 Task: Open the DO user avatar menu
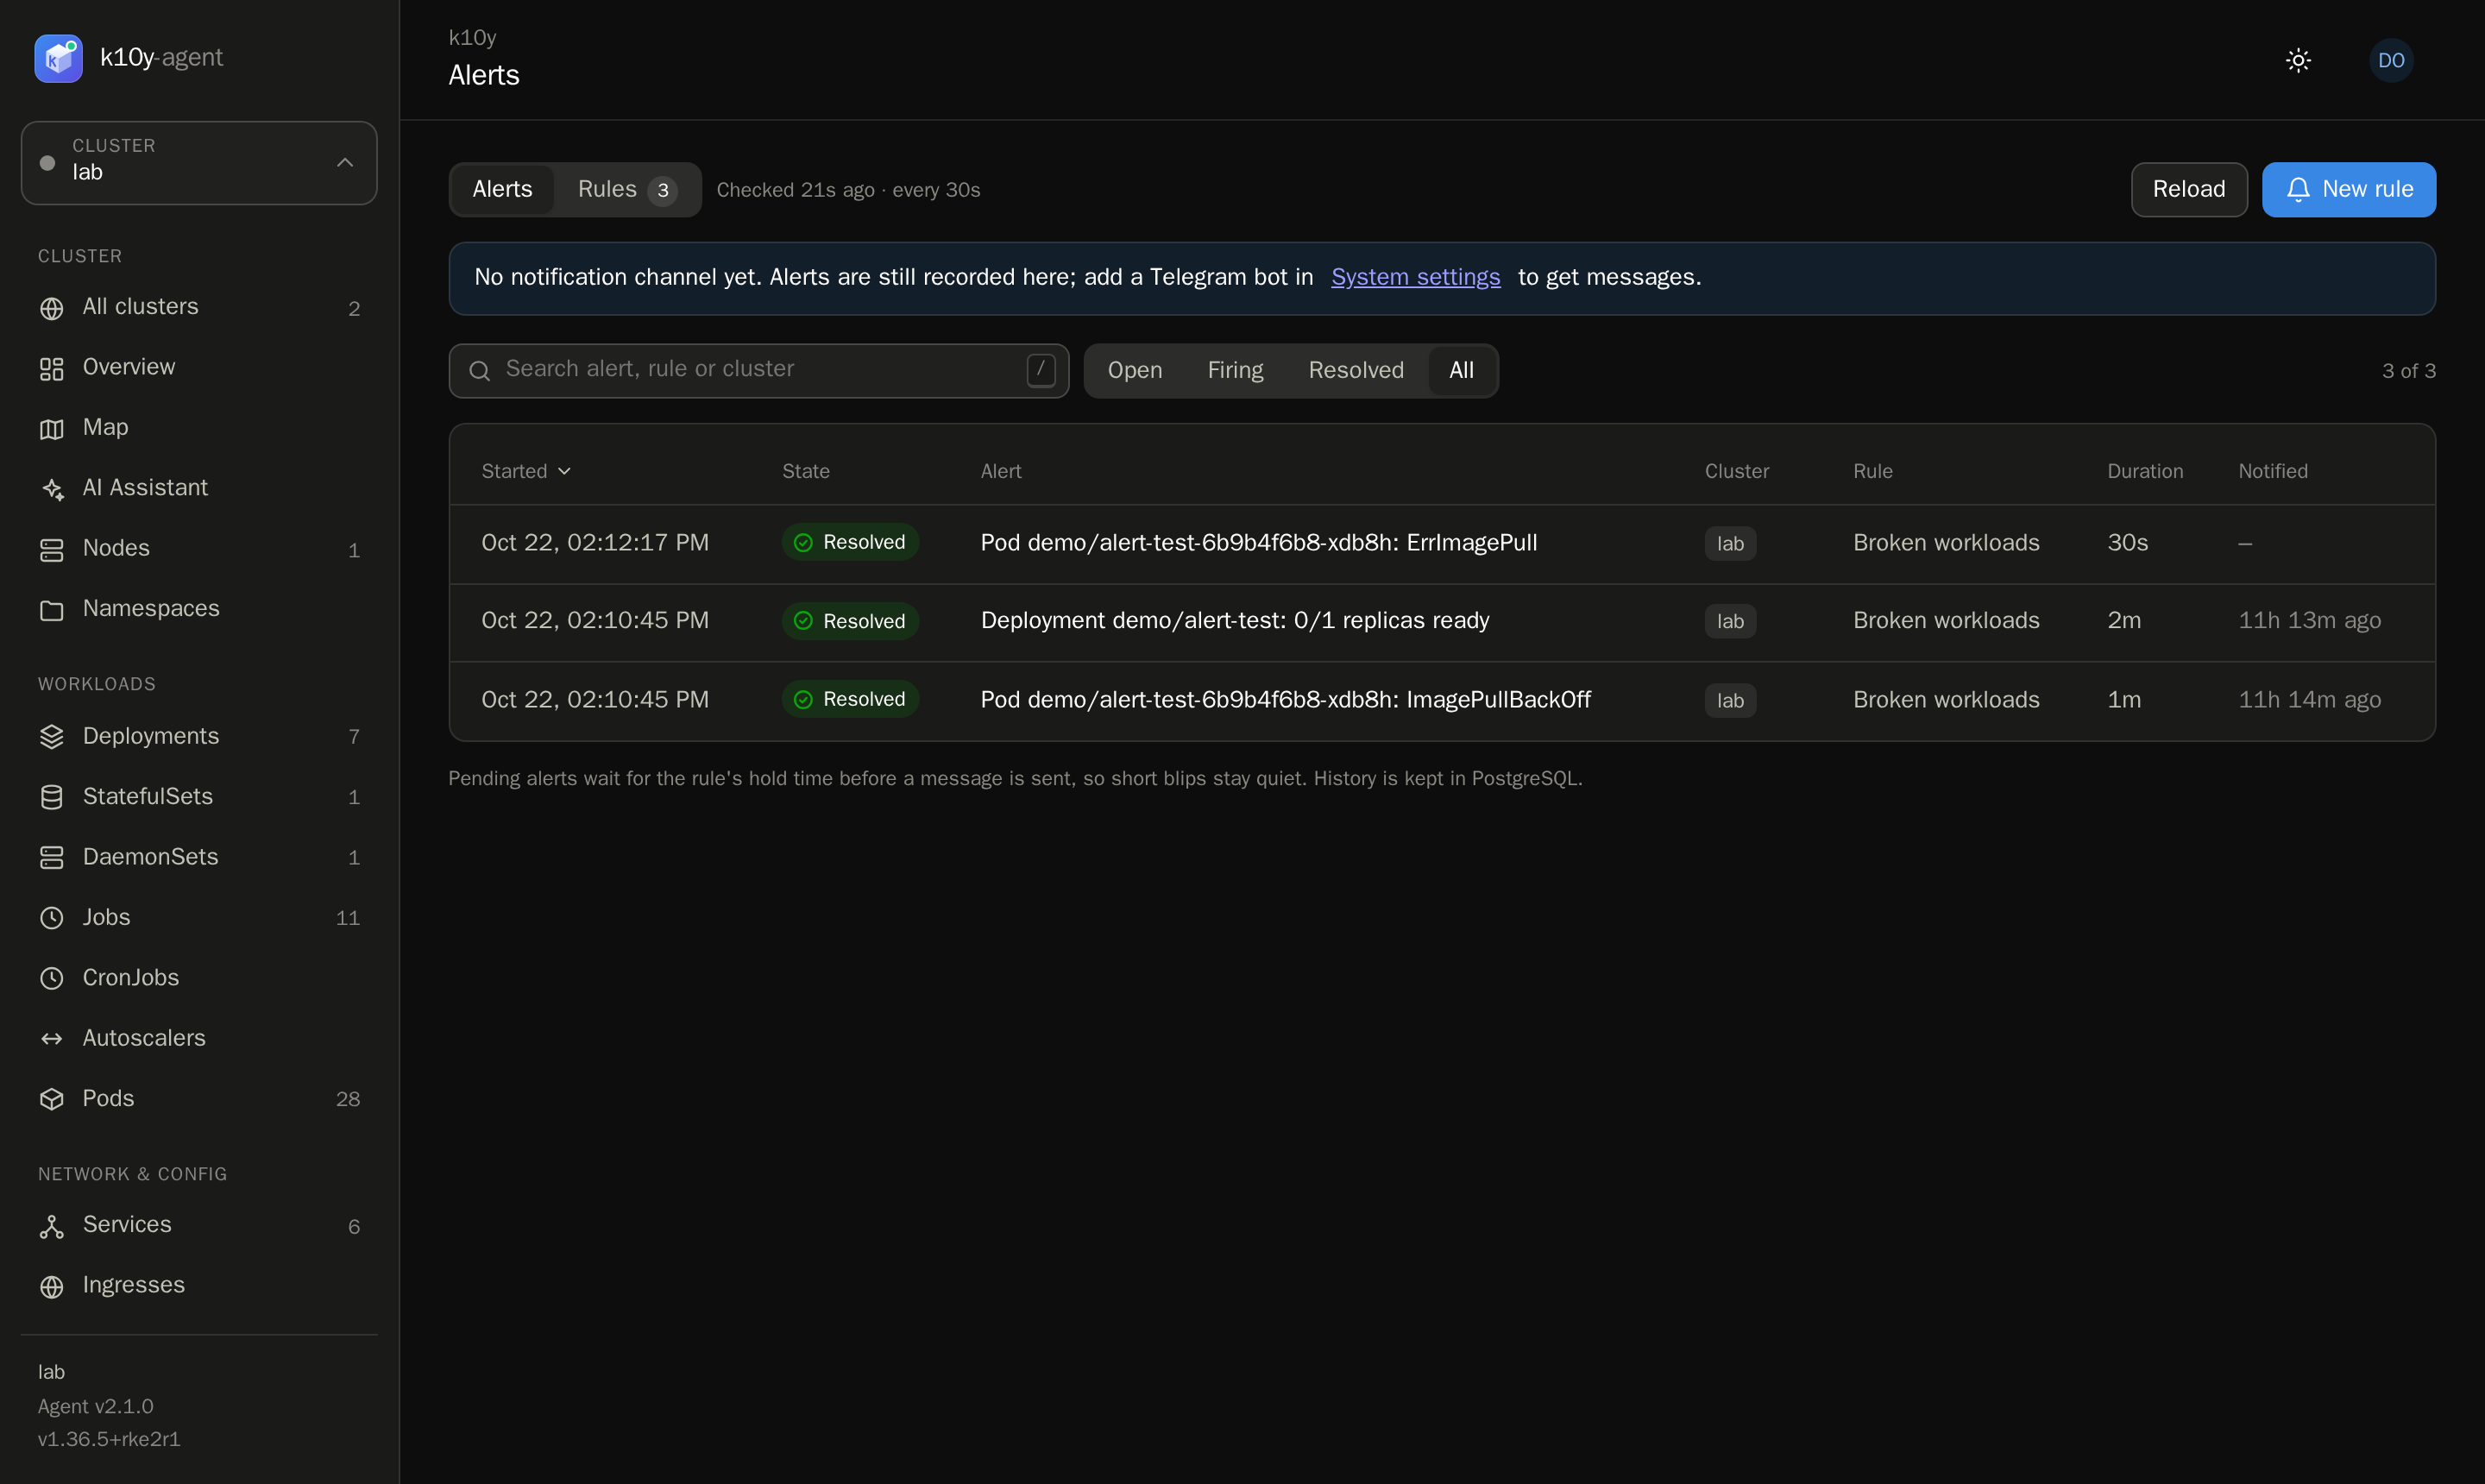tap(2391, 60)
